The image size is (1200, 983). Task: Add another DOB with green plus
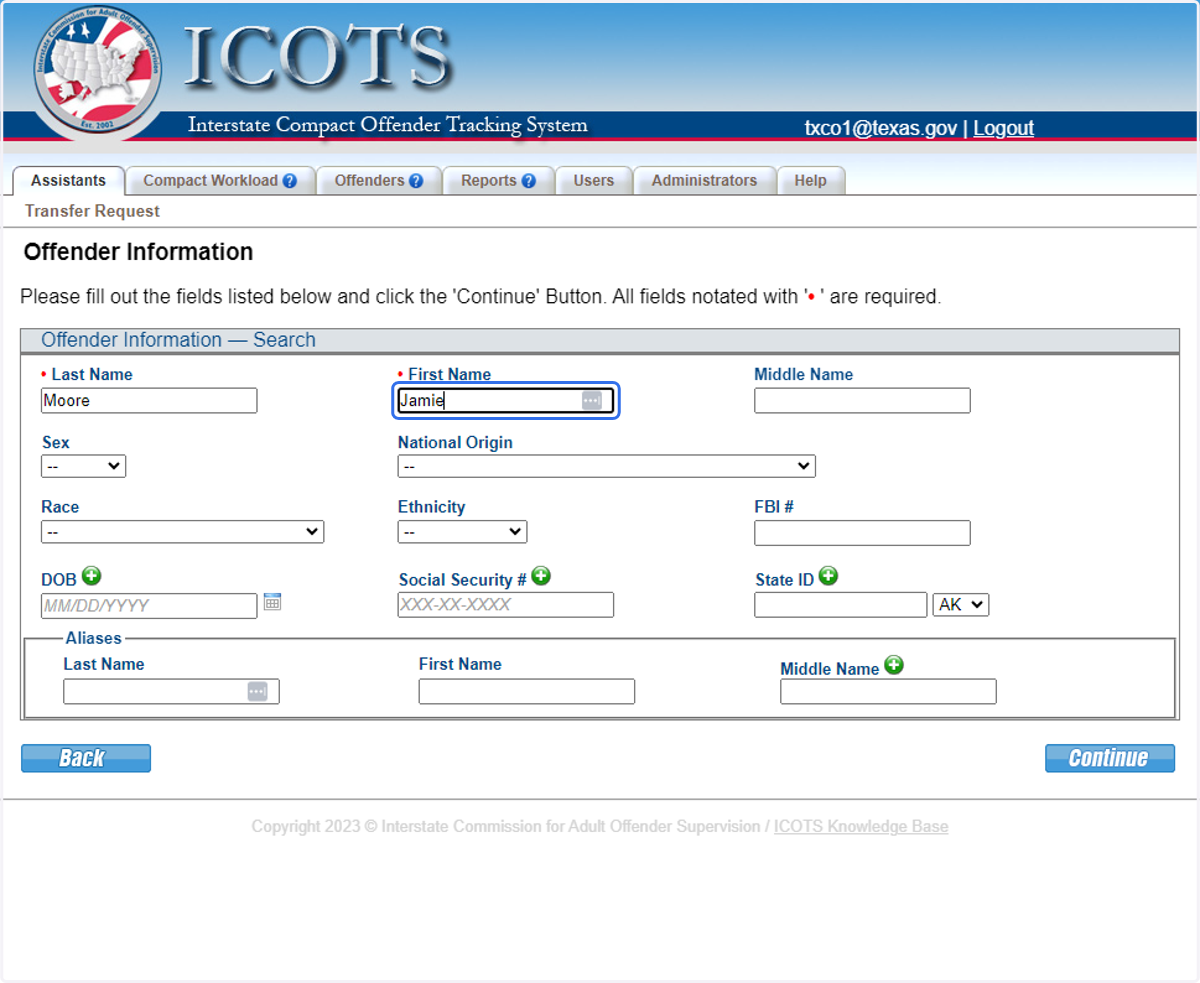[x=92, y=576]
